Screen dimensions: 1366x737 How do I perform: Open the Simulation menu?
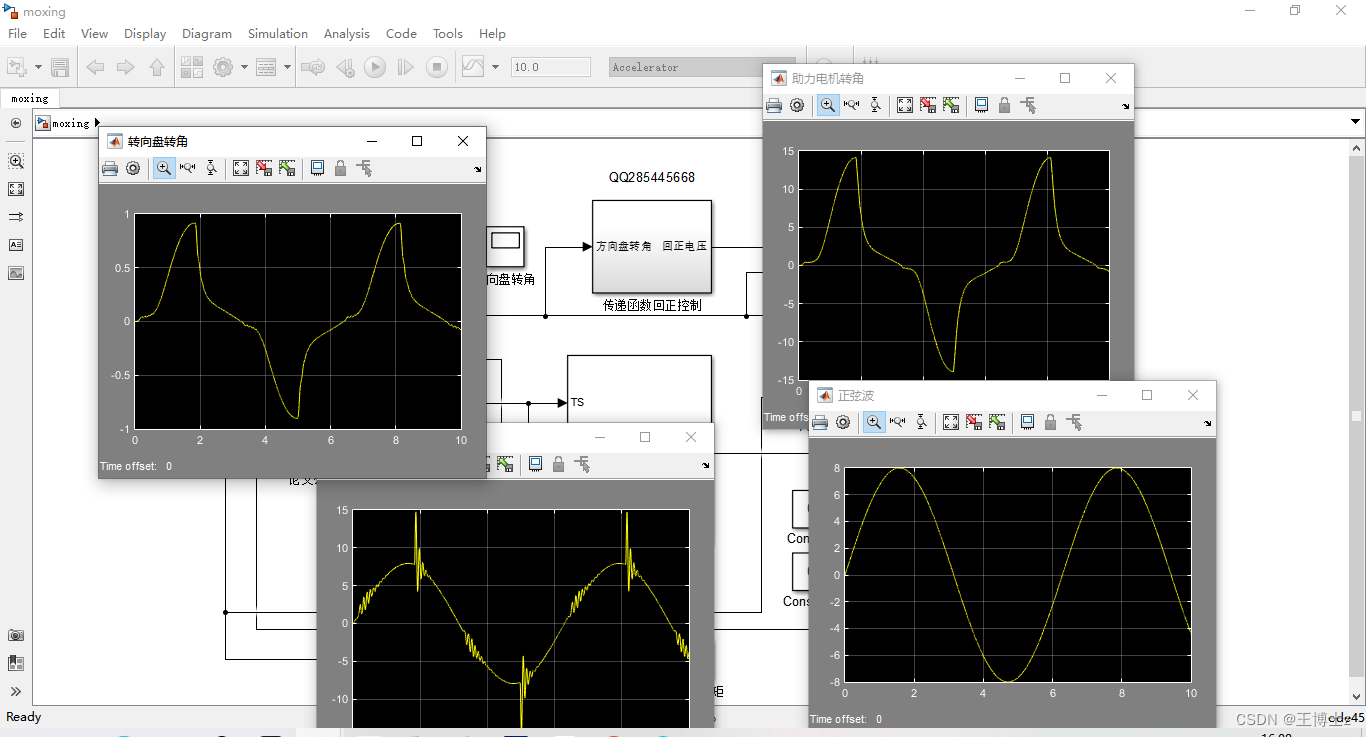[x=277, y=33]
